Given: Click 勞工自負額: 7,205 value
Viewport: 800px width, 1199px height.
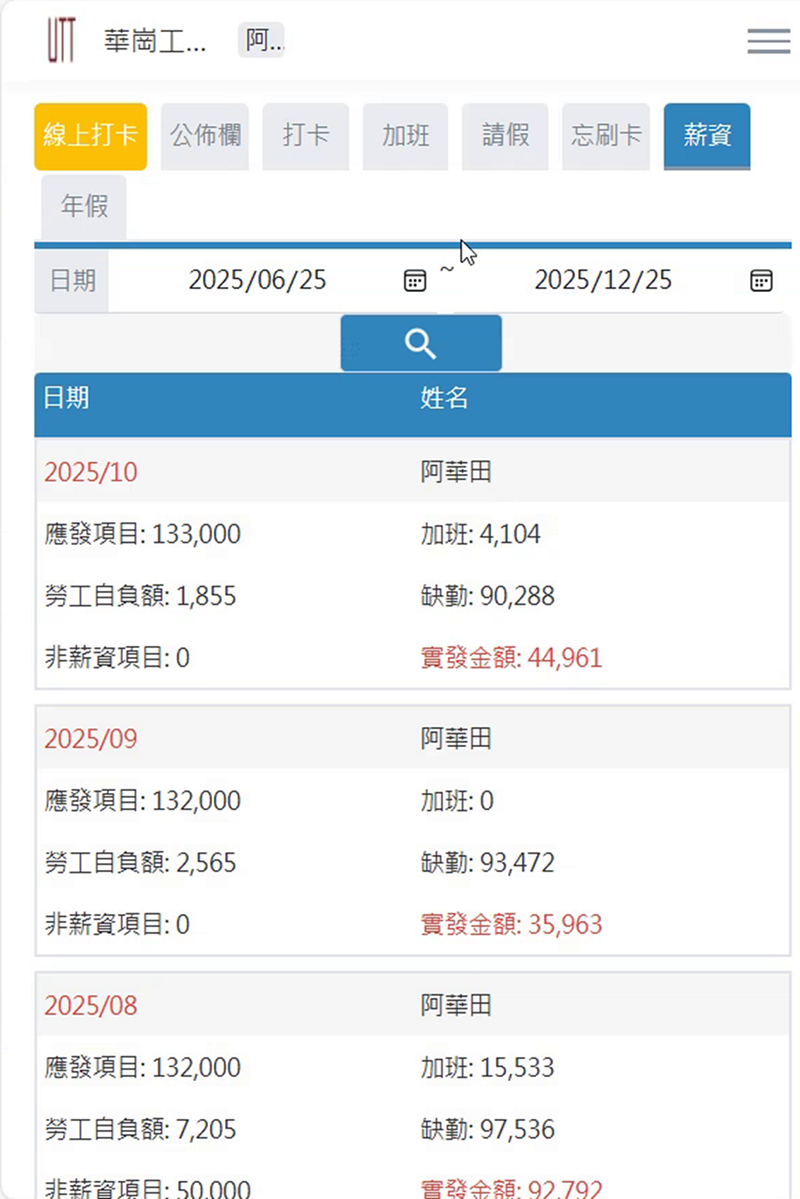Looking at the screenshot, I should tap(141, 1129).
